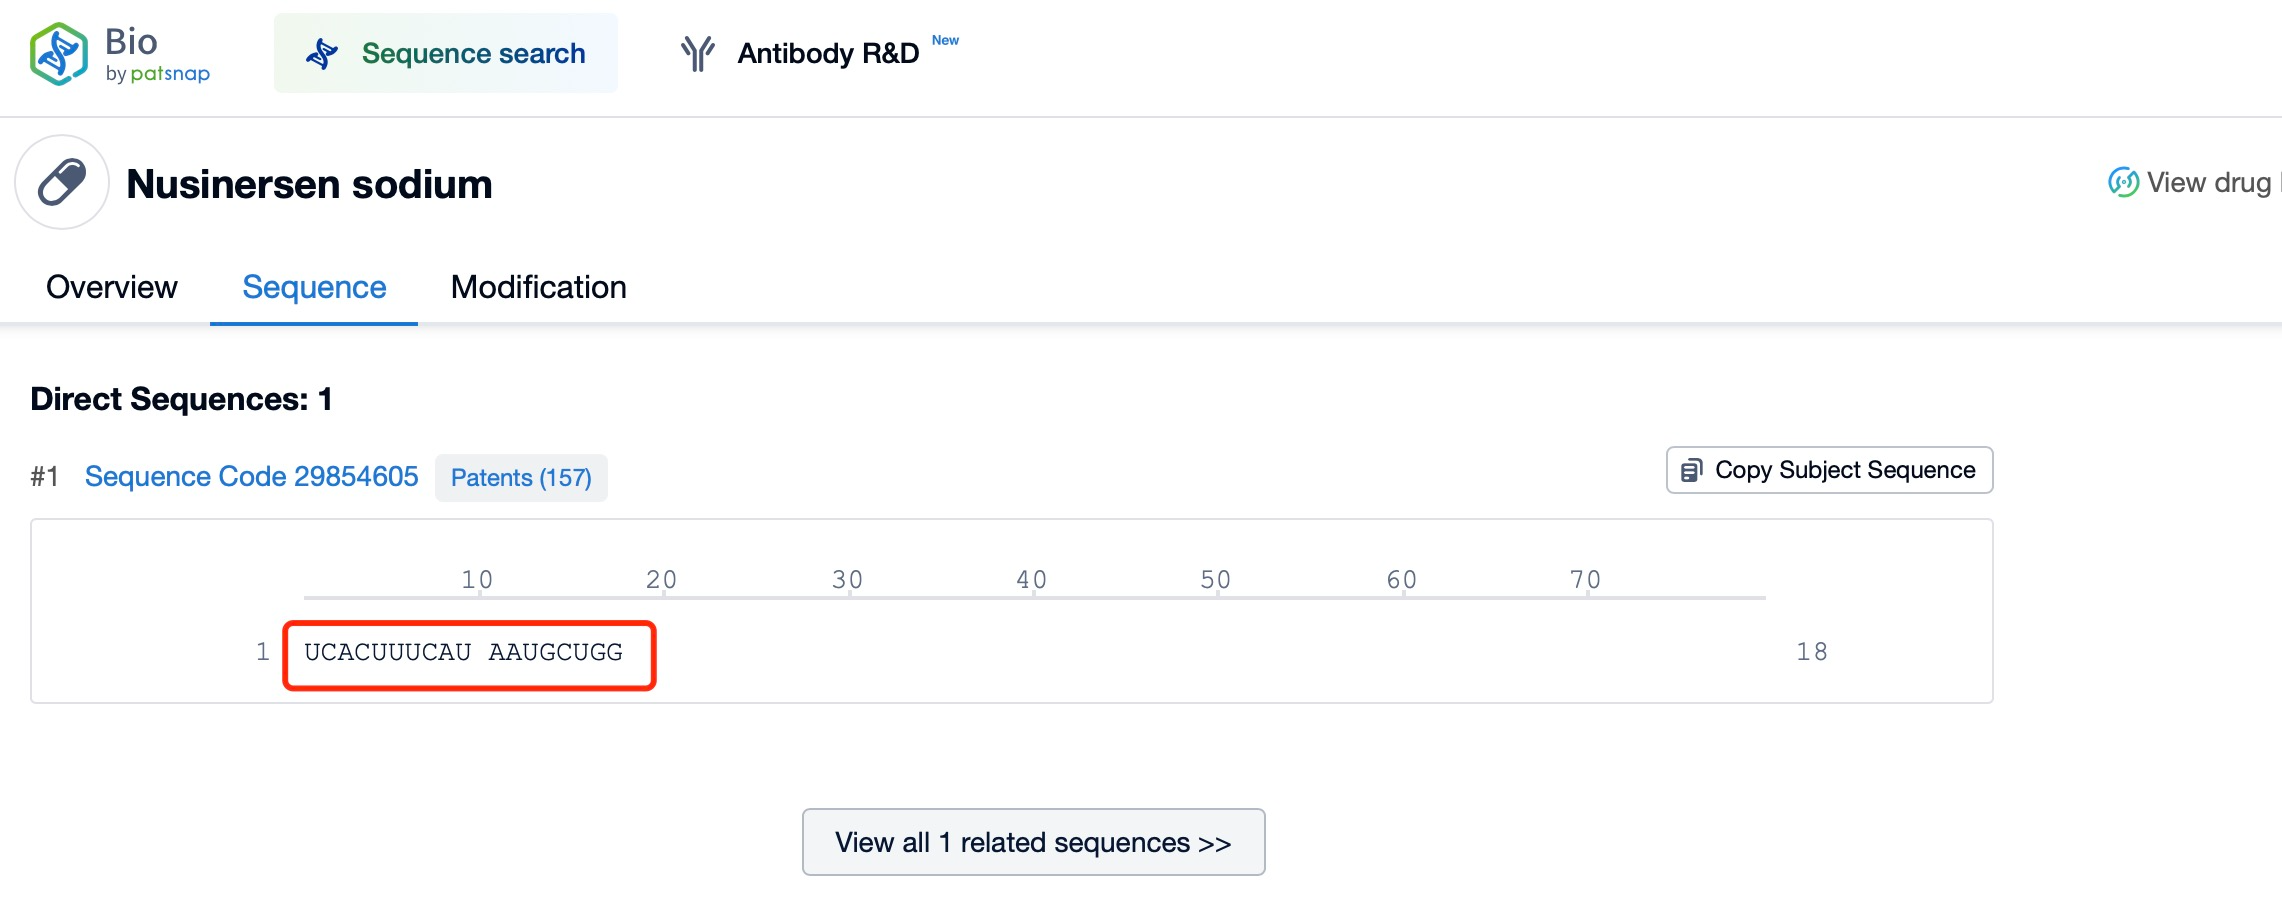This screenshot has height=904, width=2282.
Task: Go to the Modification tab
Action: click(x=538, y=287)
